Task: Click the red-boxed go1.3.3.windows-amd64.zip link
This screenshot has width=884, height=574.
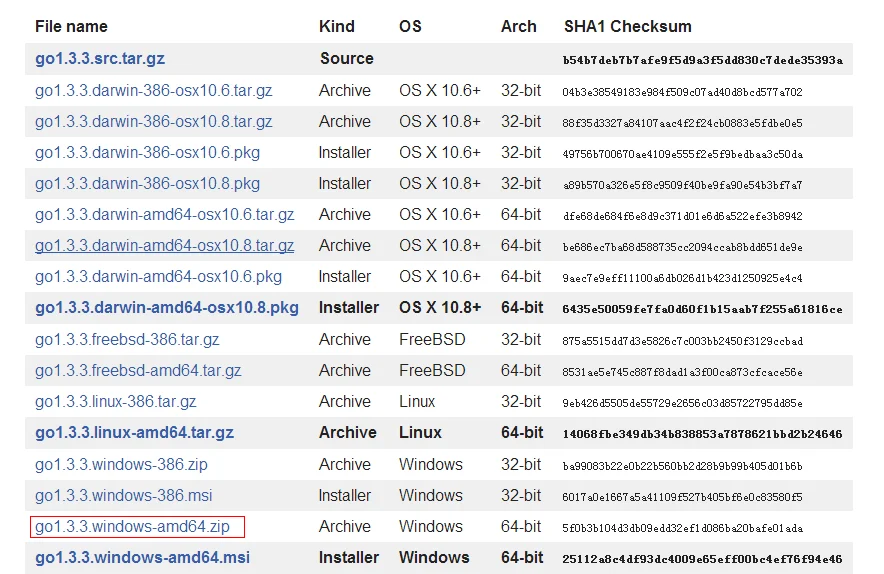Action: click(x=132, y=526)
